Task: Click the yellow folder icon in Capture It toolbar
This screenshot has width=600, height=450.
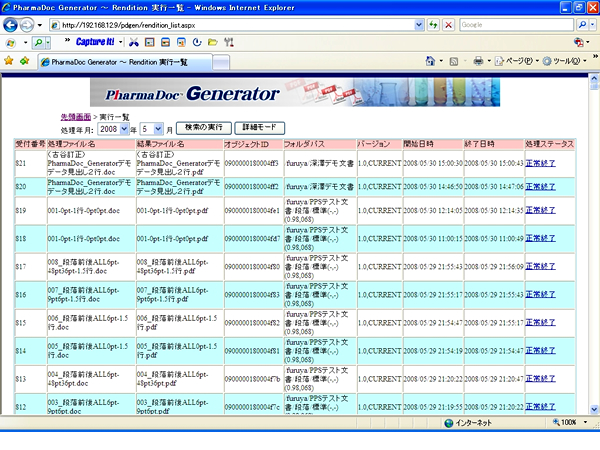Action: 213,42
